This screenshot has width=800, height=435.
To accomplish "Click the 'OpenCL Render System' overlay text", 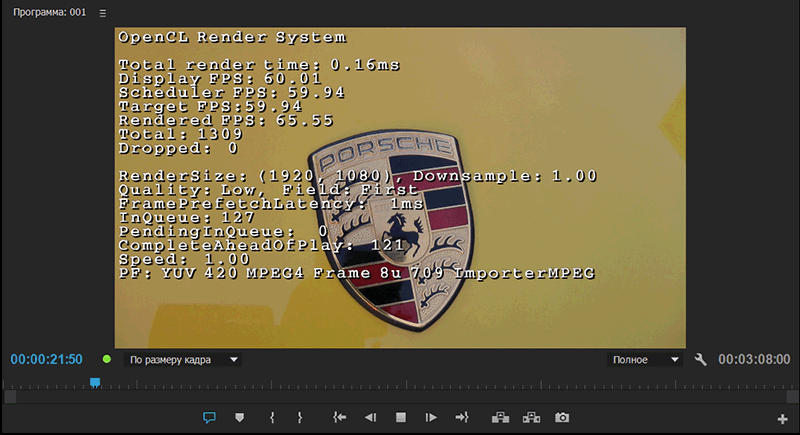I will tap(232, 37).
